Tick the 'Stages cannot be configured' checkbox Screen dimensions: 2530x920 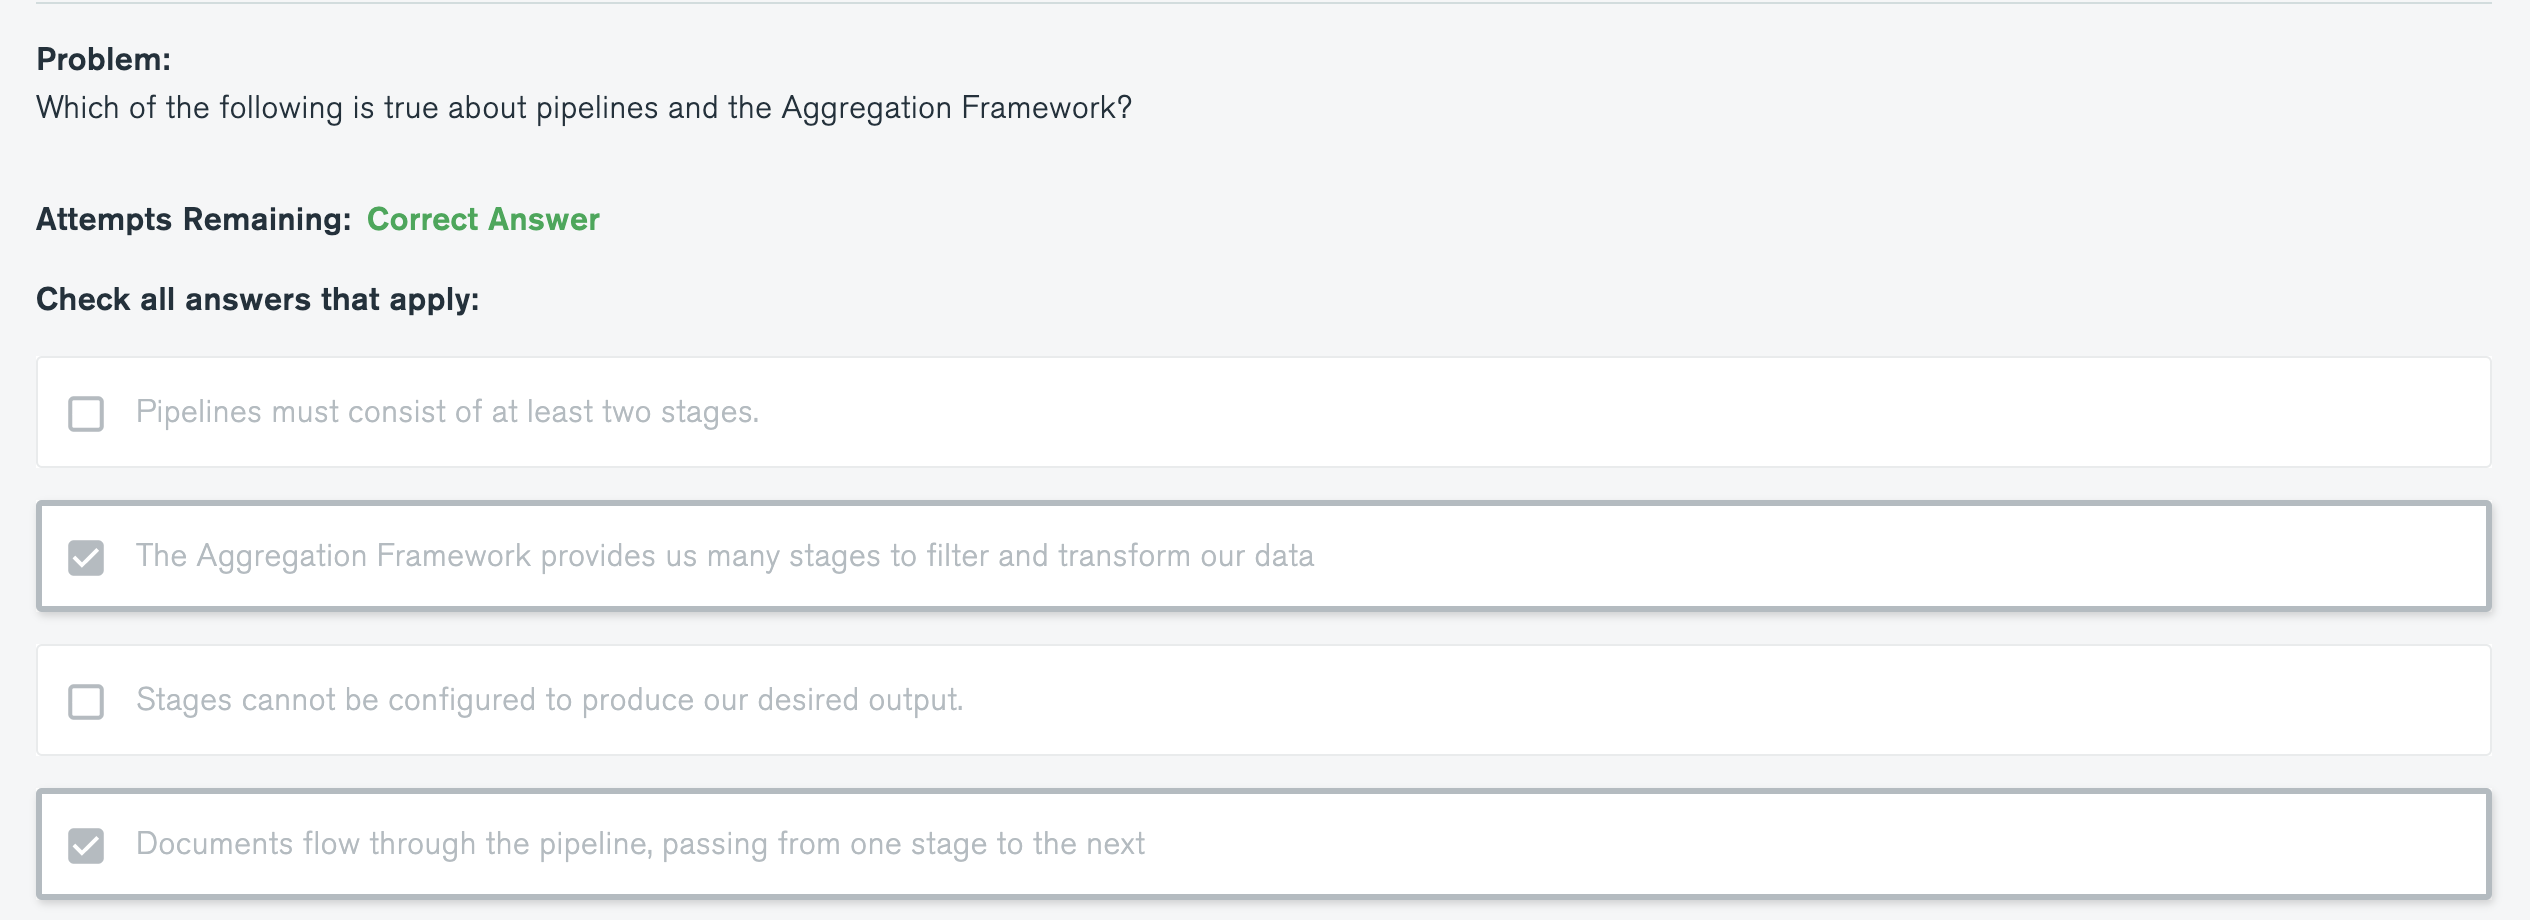[86, 701]
